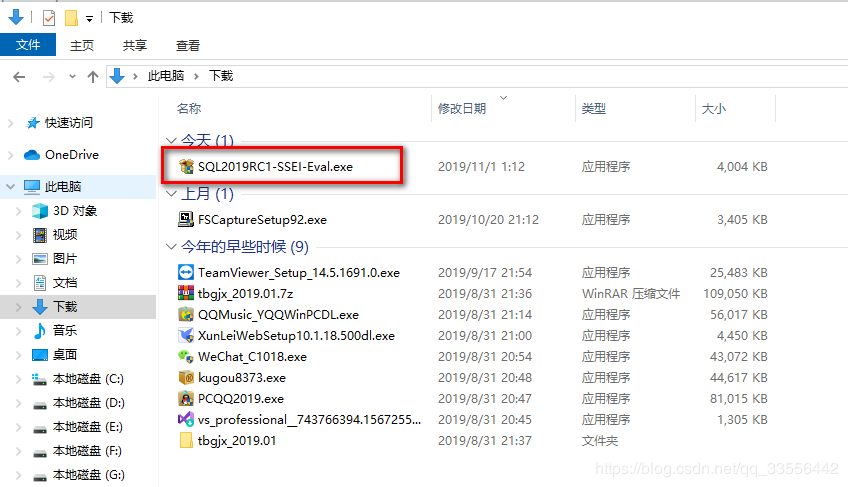Open 桌面 in the sidebar
The image size is (848, 487).
coord(65,354)
